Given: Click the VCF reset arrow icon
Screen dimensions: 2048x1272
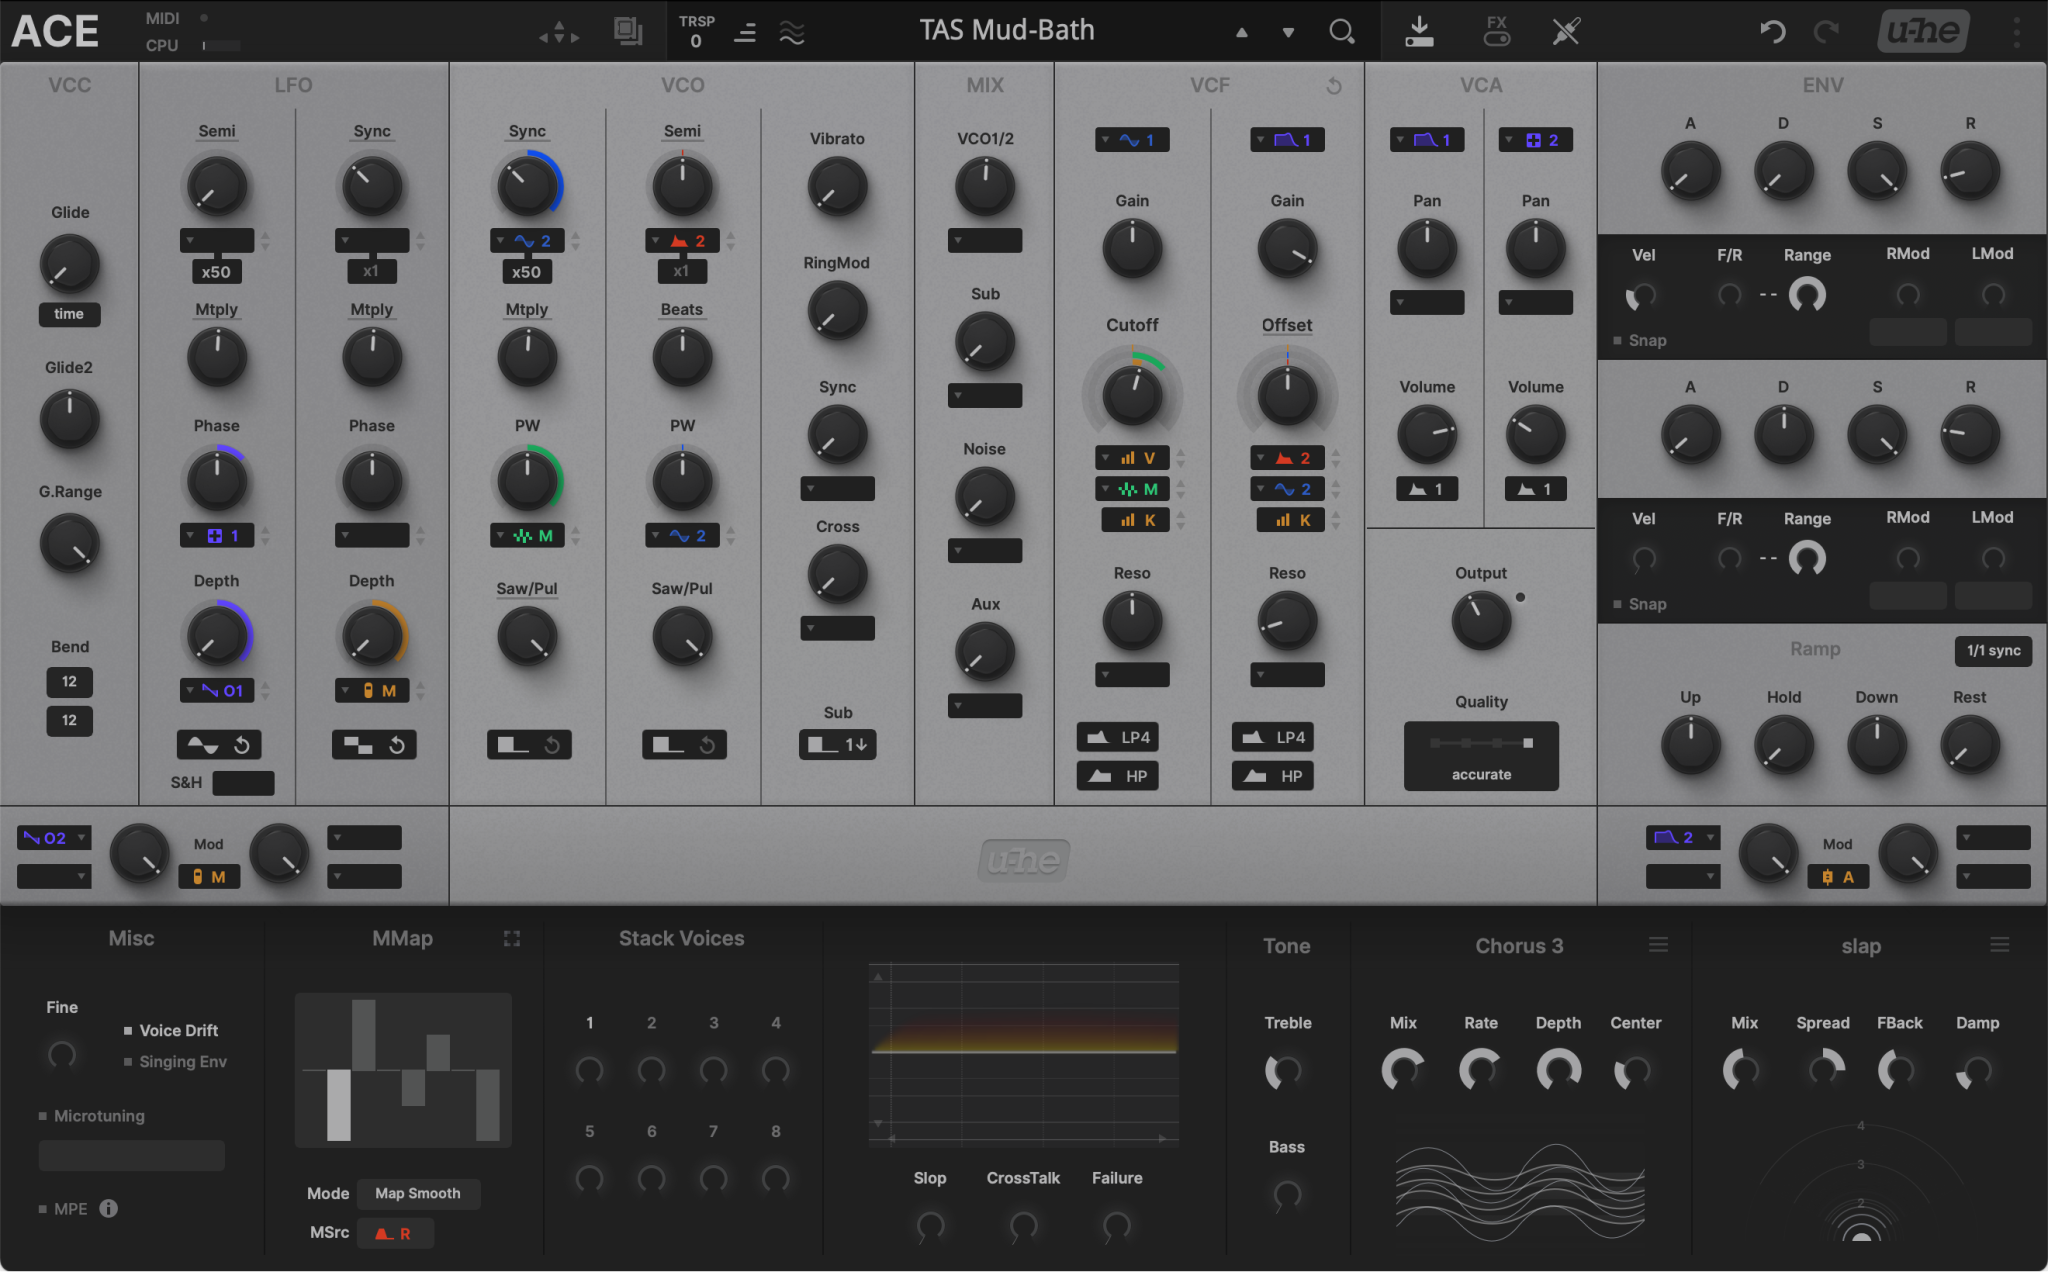Looking at the screenshot, I should tap(1333, 87).
